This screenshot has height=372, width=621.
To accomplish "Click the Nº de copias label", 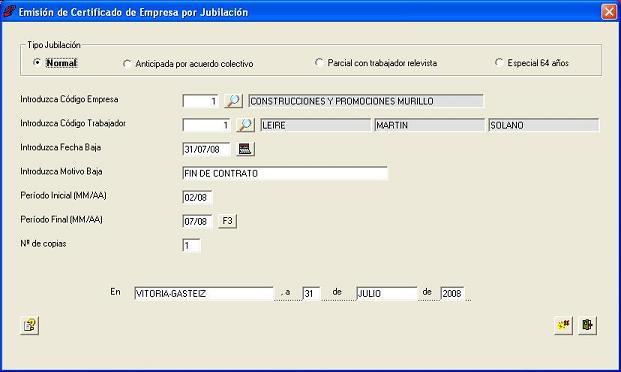I will (x=43, y=244).
